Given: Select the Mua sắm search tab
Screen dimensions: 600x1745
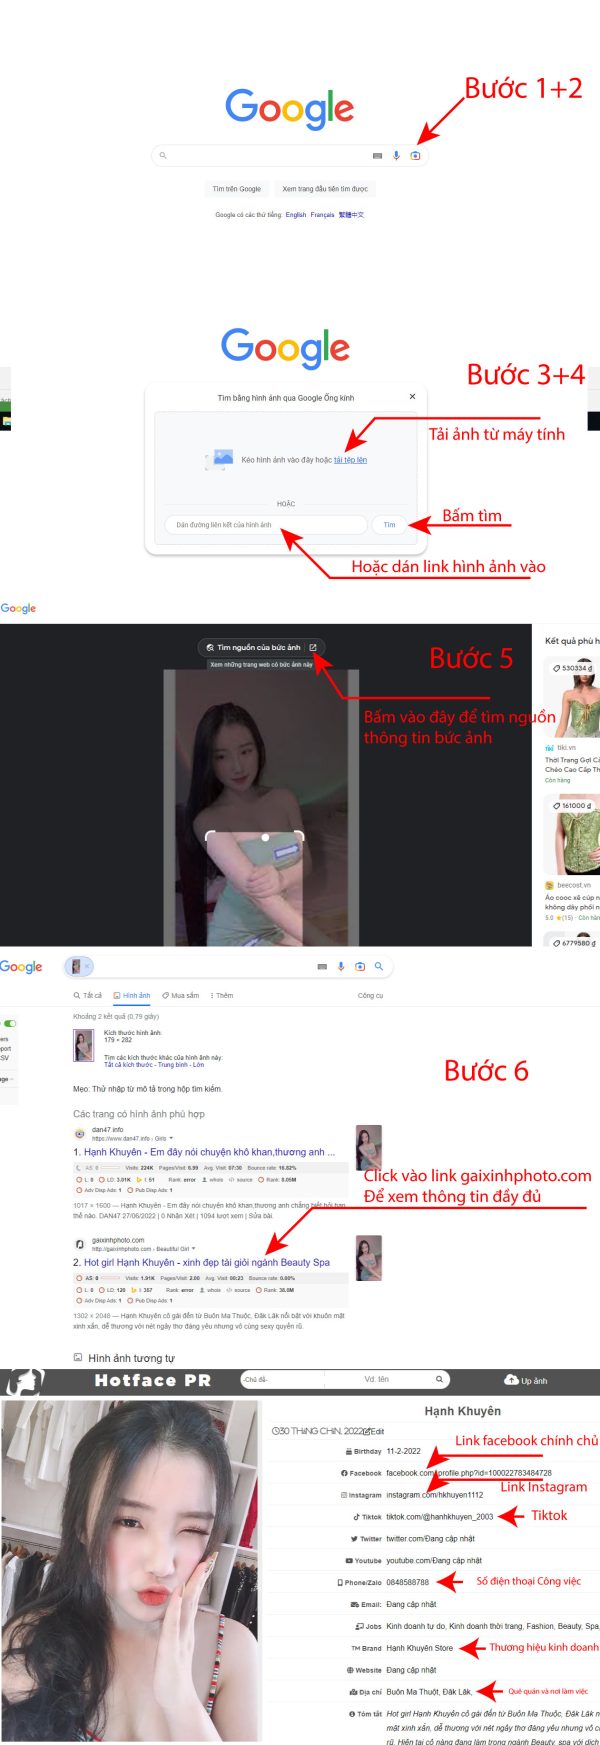Looking at the screenshot, I should pos(180,995).
